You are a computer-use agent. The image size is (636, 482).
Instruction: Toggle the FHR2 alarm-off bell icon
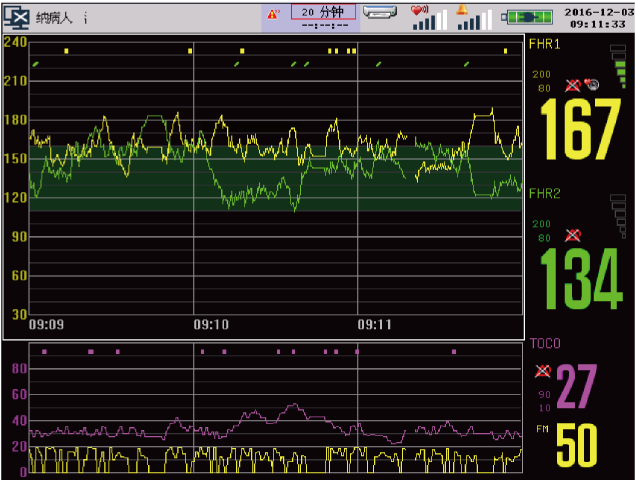(x=573, y=235)
